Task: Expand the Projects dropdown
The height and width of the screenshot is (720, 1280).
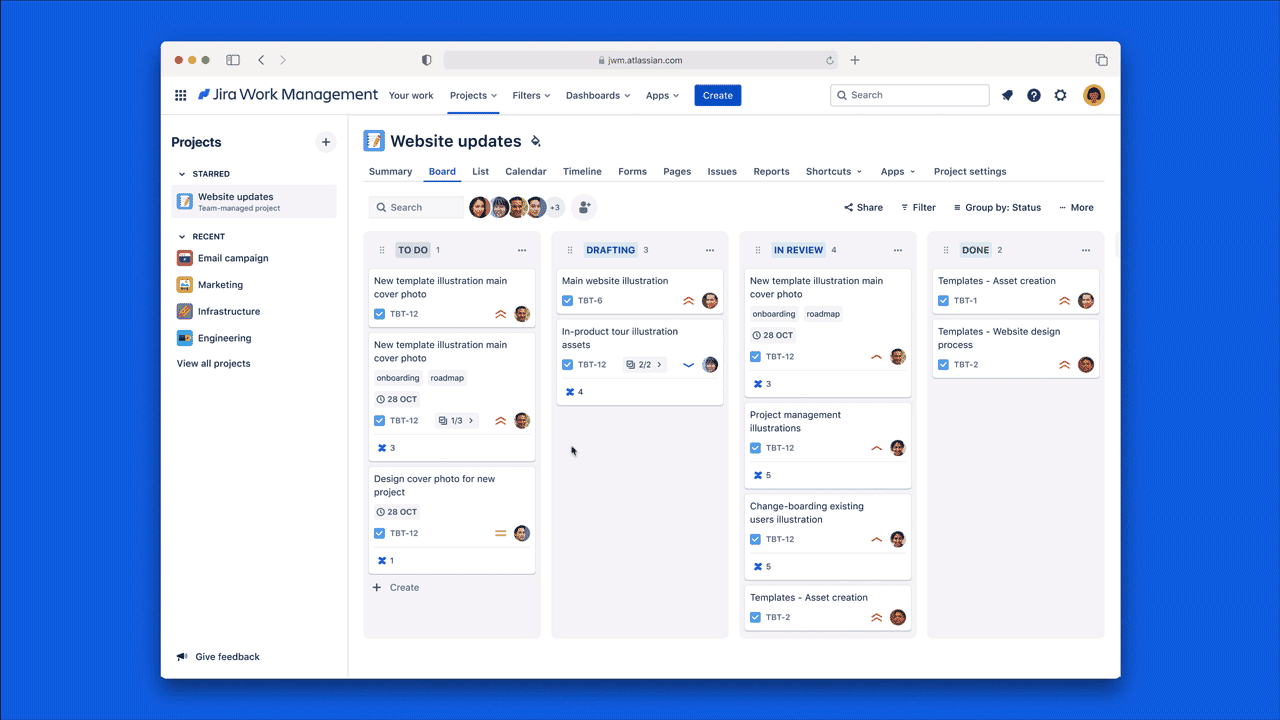Action: [473, 96]
